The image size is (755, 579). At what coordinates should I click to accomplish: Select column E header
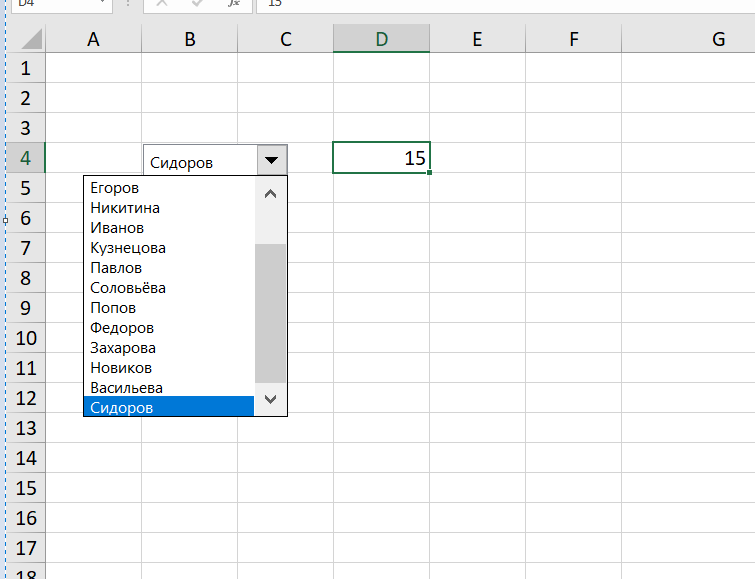[x=477, y=39]
